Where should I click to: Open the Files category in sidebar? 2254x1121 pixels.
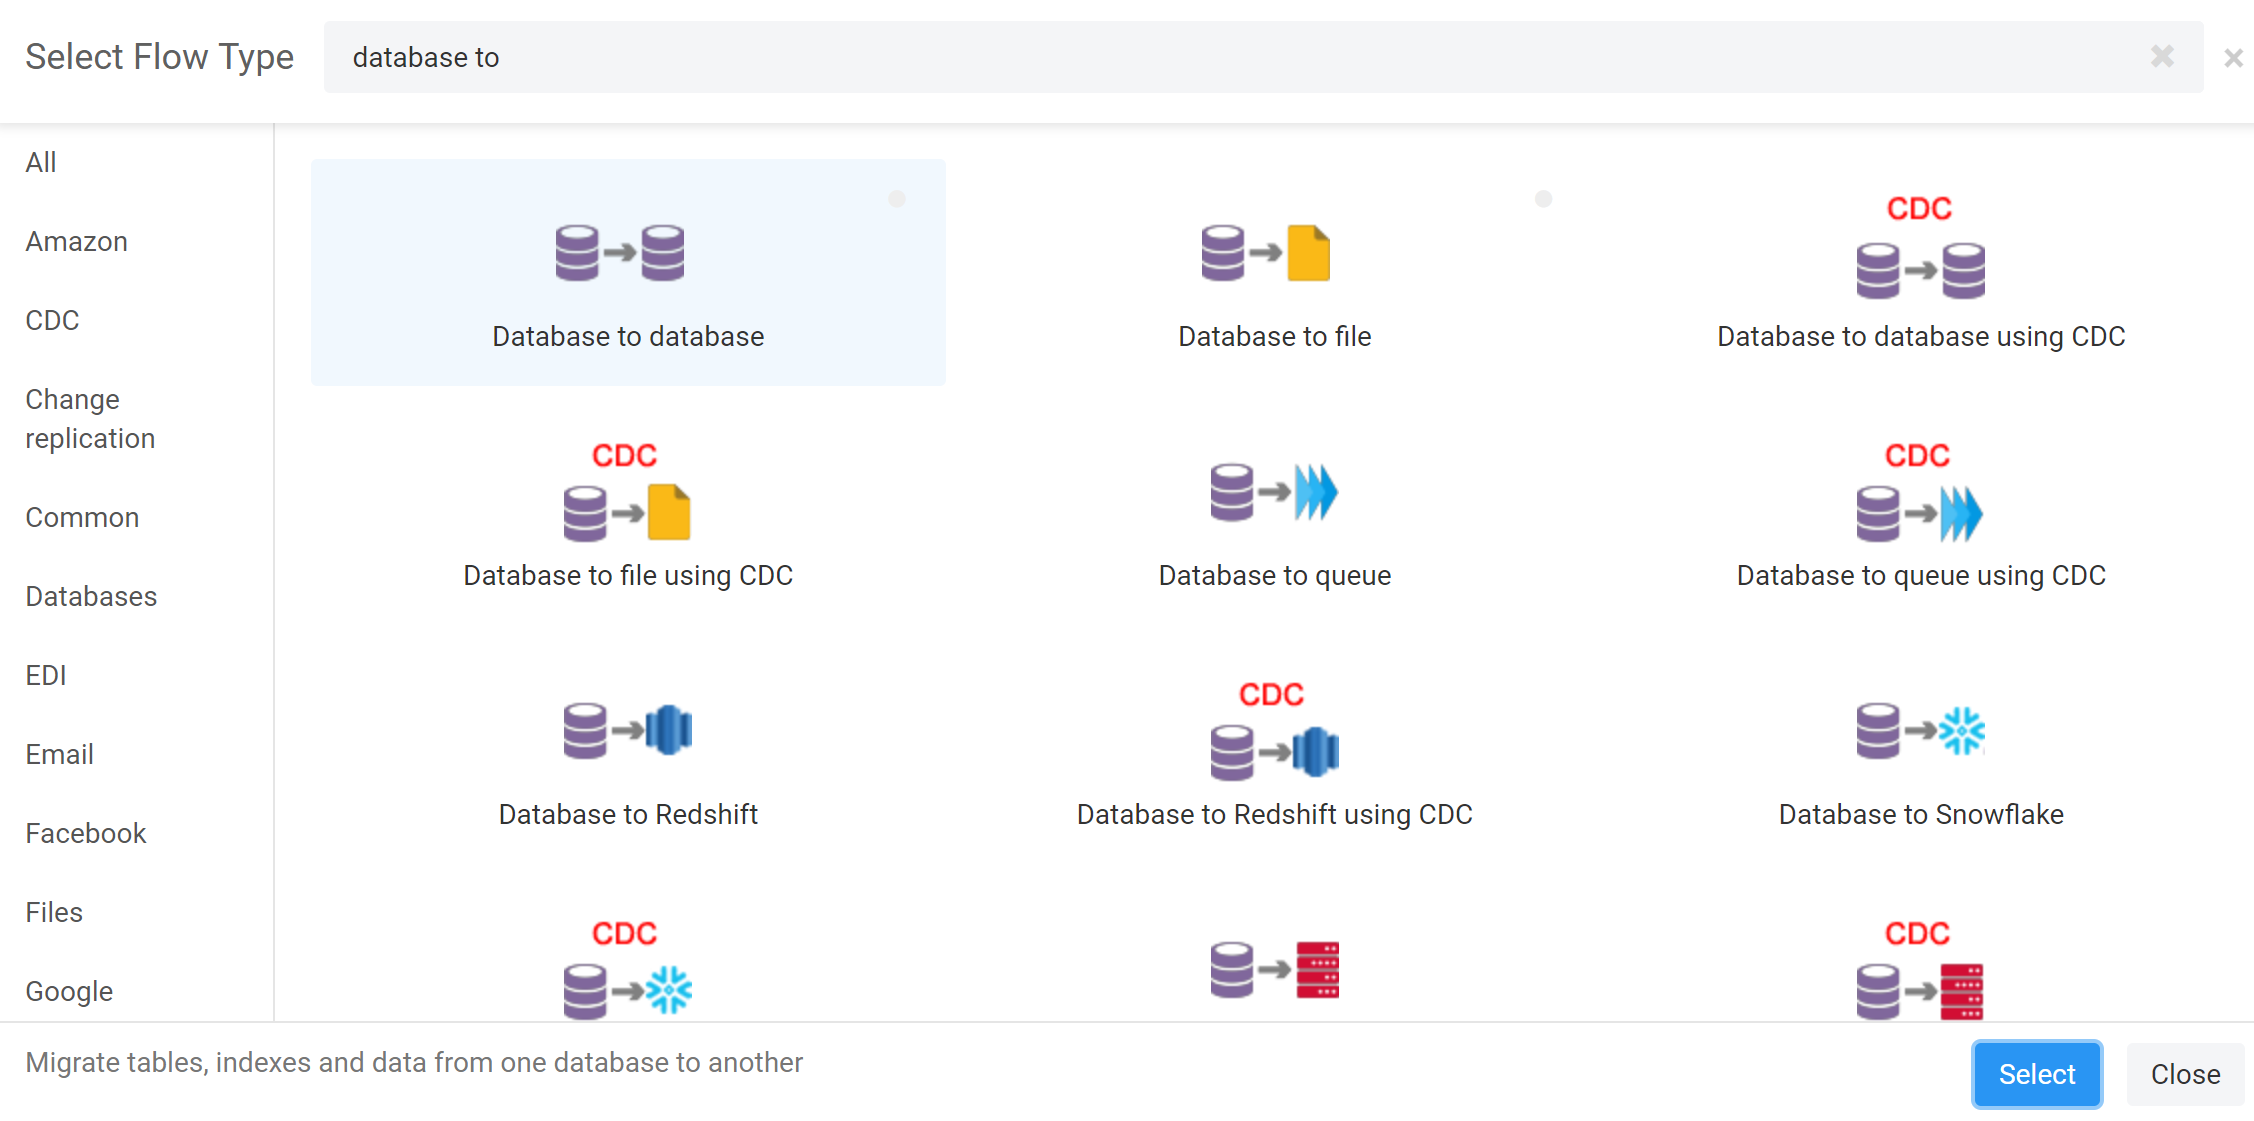pyautogui.click(x=54, y=912)
